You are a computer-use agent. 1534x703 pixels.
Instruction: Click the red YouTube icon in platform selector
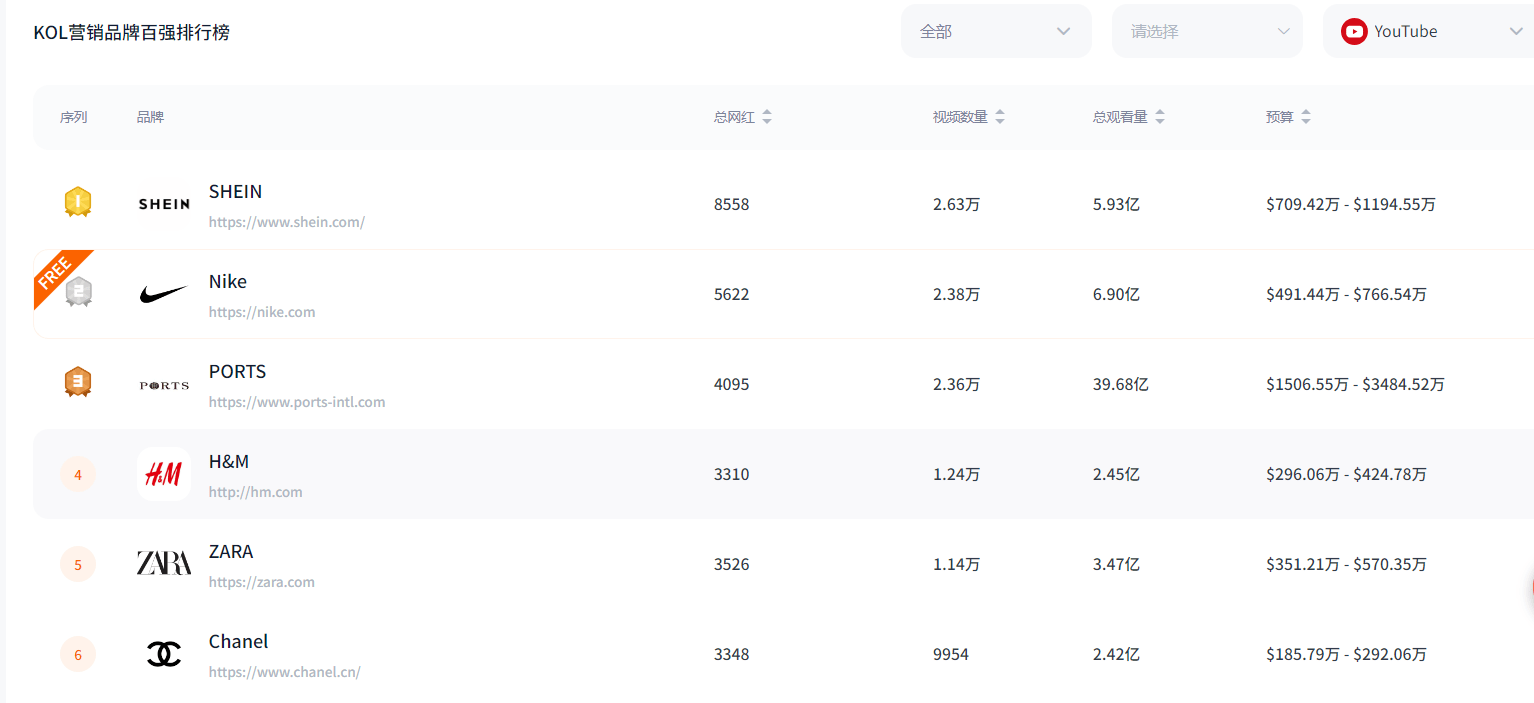[x=1354, y=31]
